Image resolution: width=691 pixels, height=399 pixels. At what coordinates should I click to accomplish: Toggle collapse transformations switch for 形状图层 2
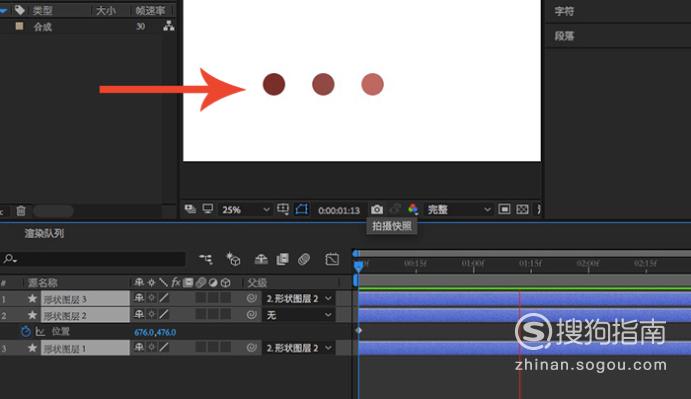click(151, 314)
